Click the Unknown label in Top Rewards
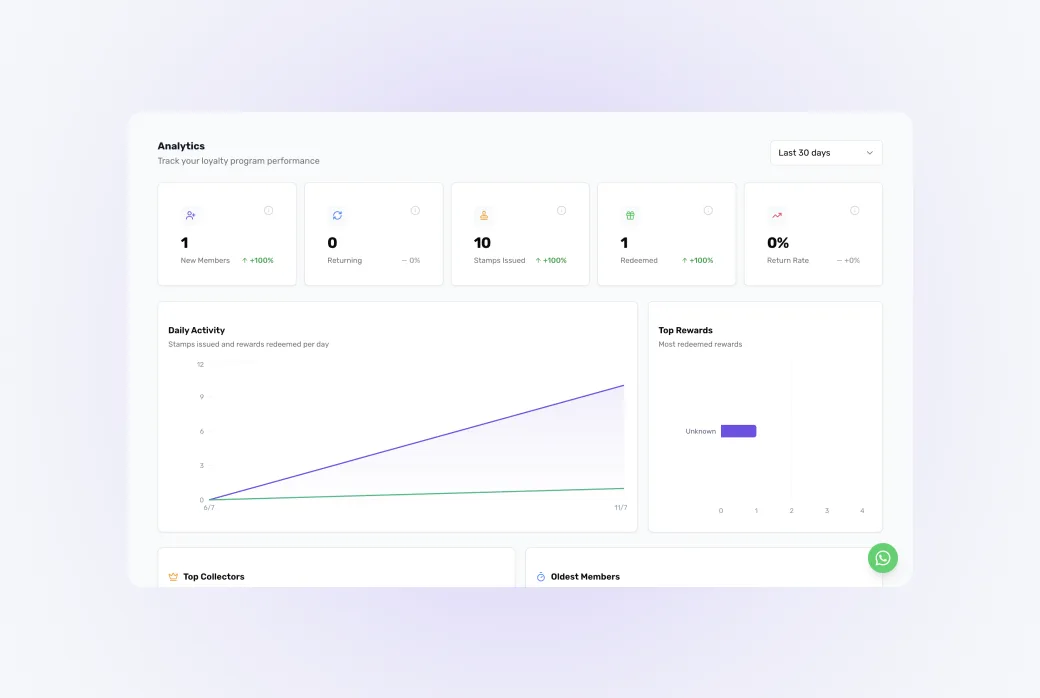 pos(700,431)
